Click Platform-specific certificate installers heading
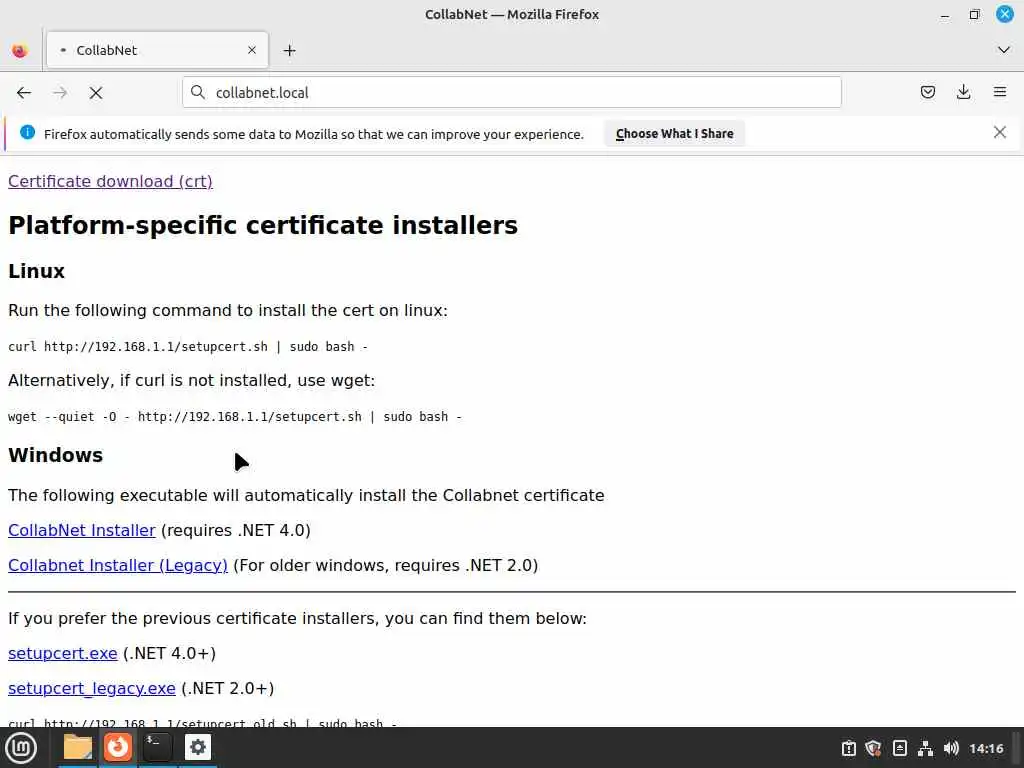This screenshot has width=1024, height=768. (263, 225)
